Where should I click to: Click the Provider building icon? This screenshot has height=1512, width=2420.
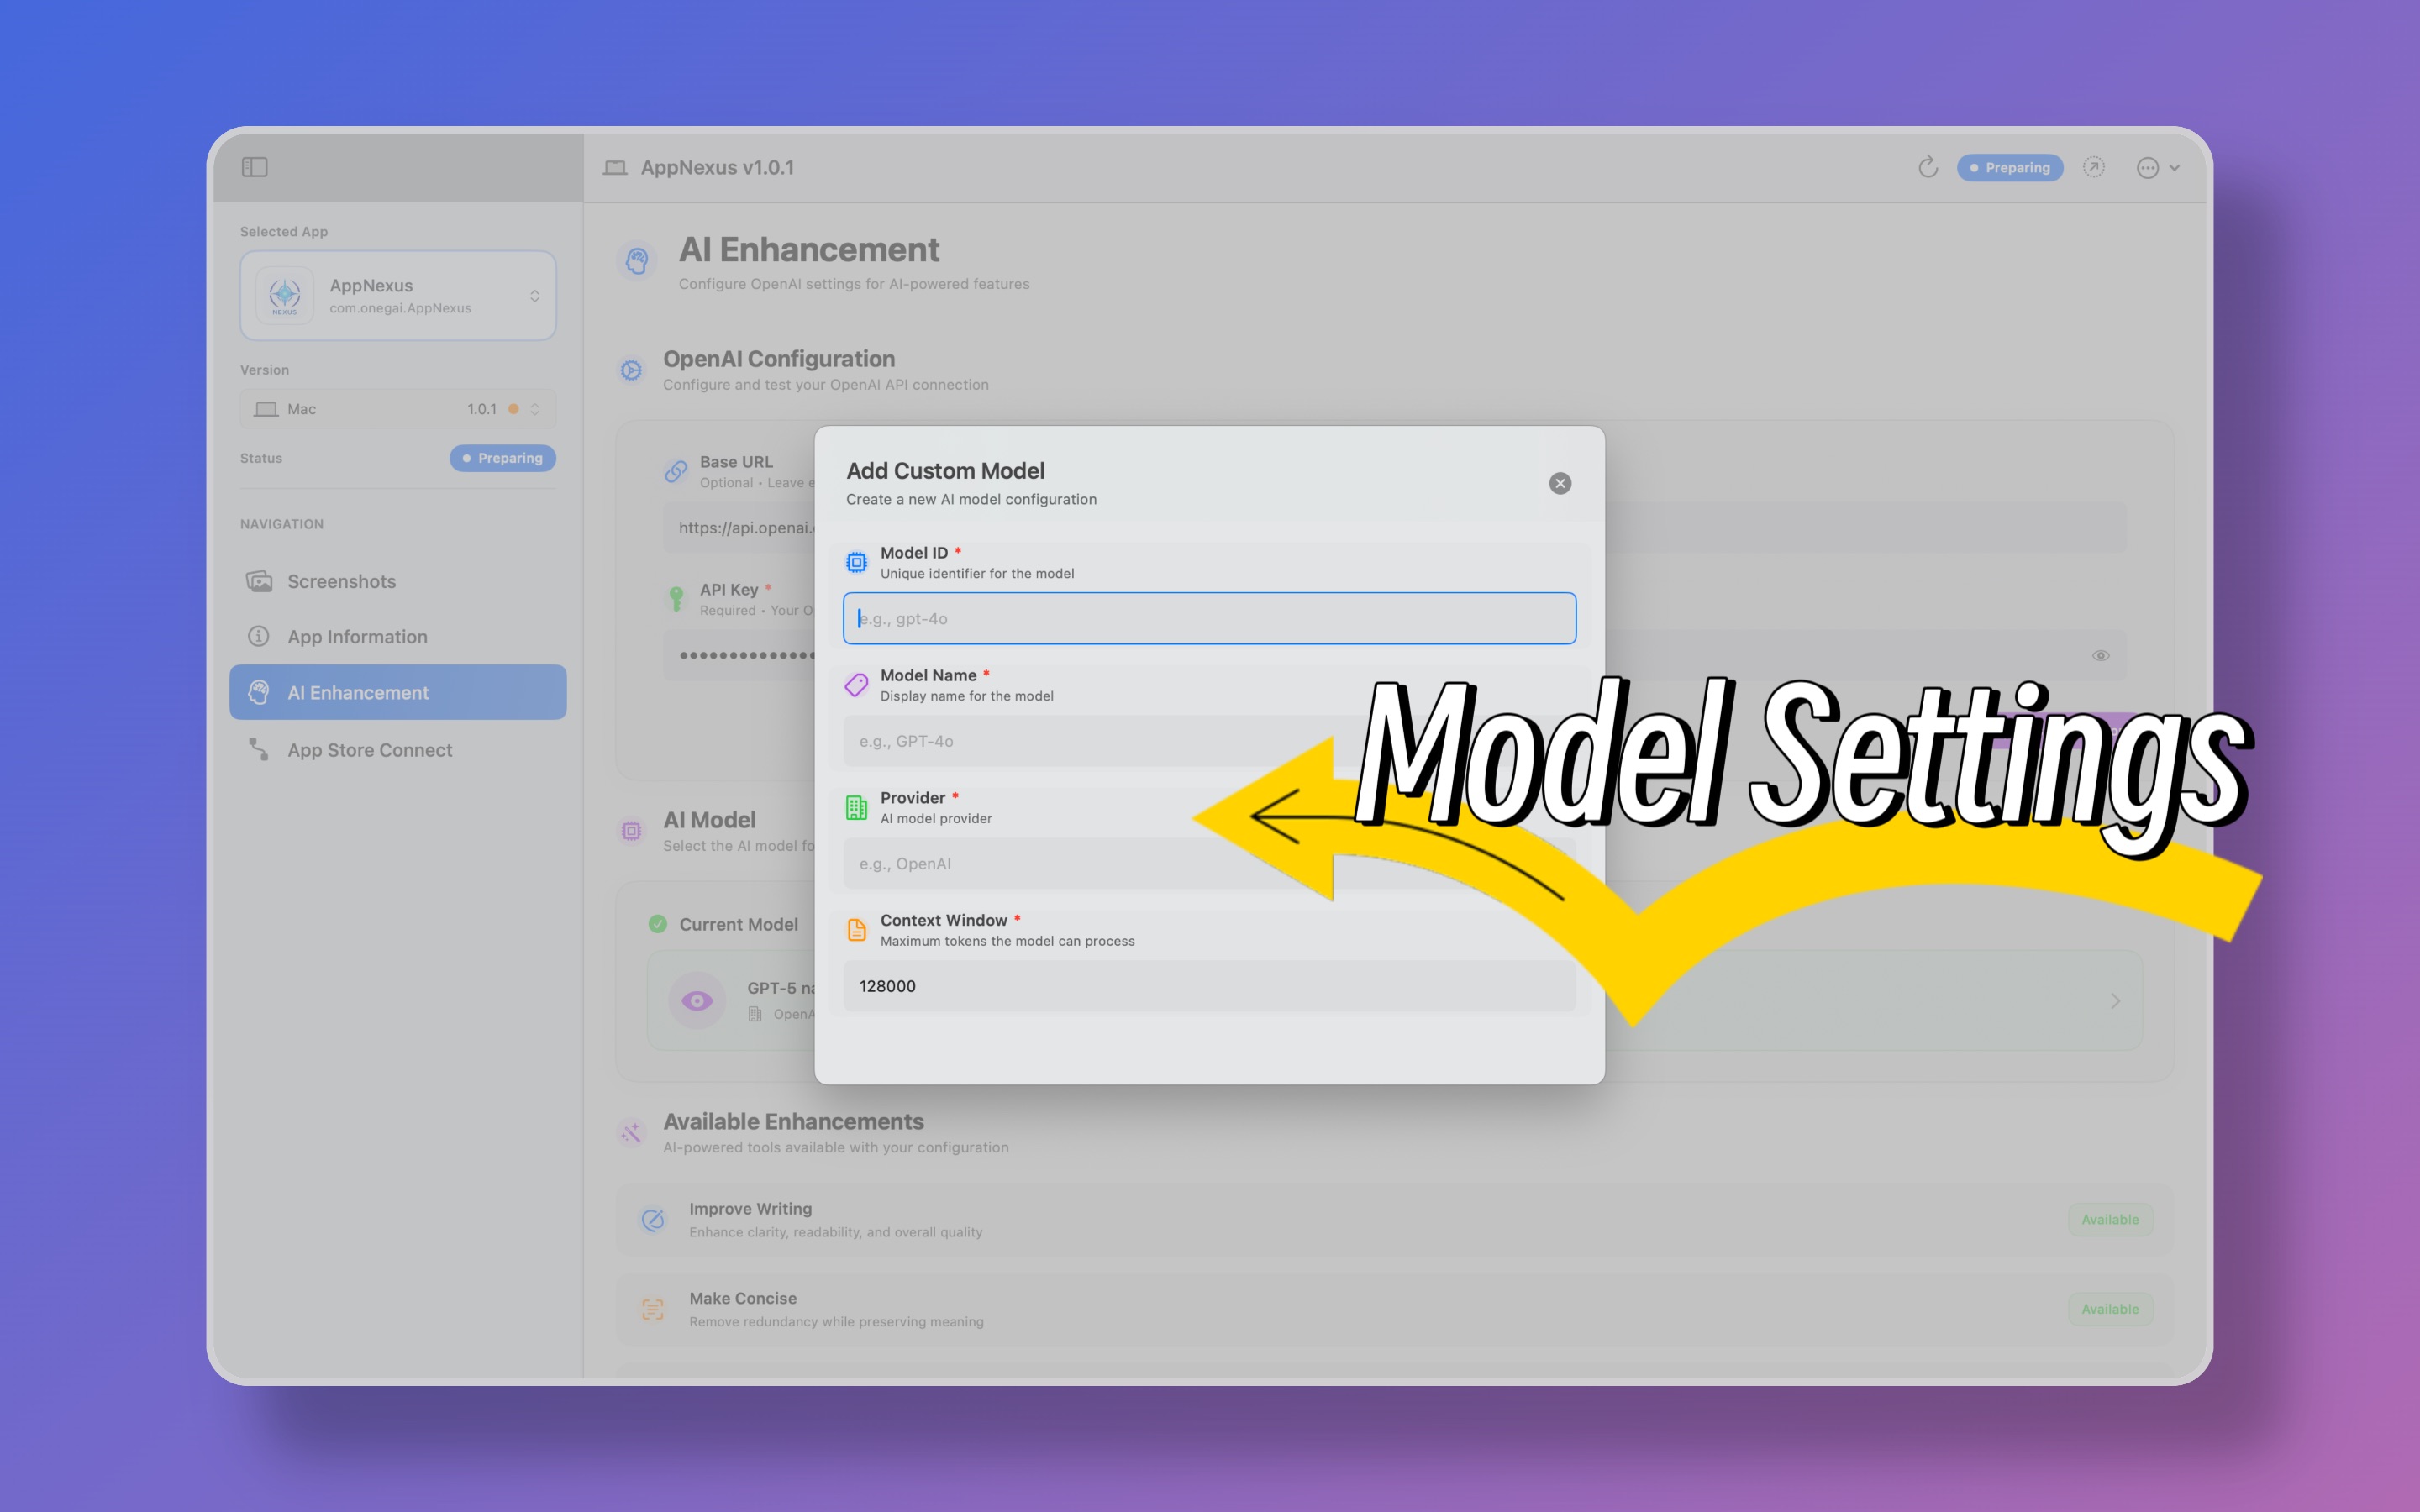click(857, 808)
